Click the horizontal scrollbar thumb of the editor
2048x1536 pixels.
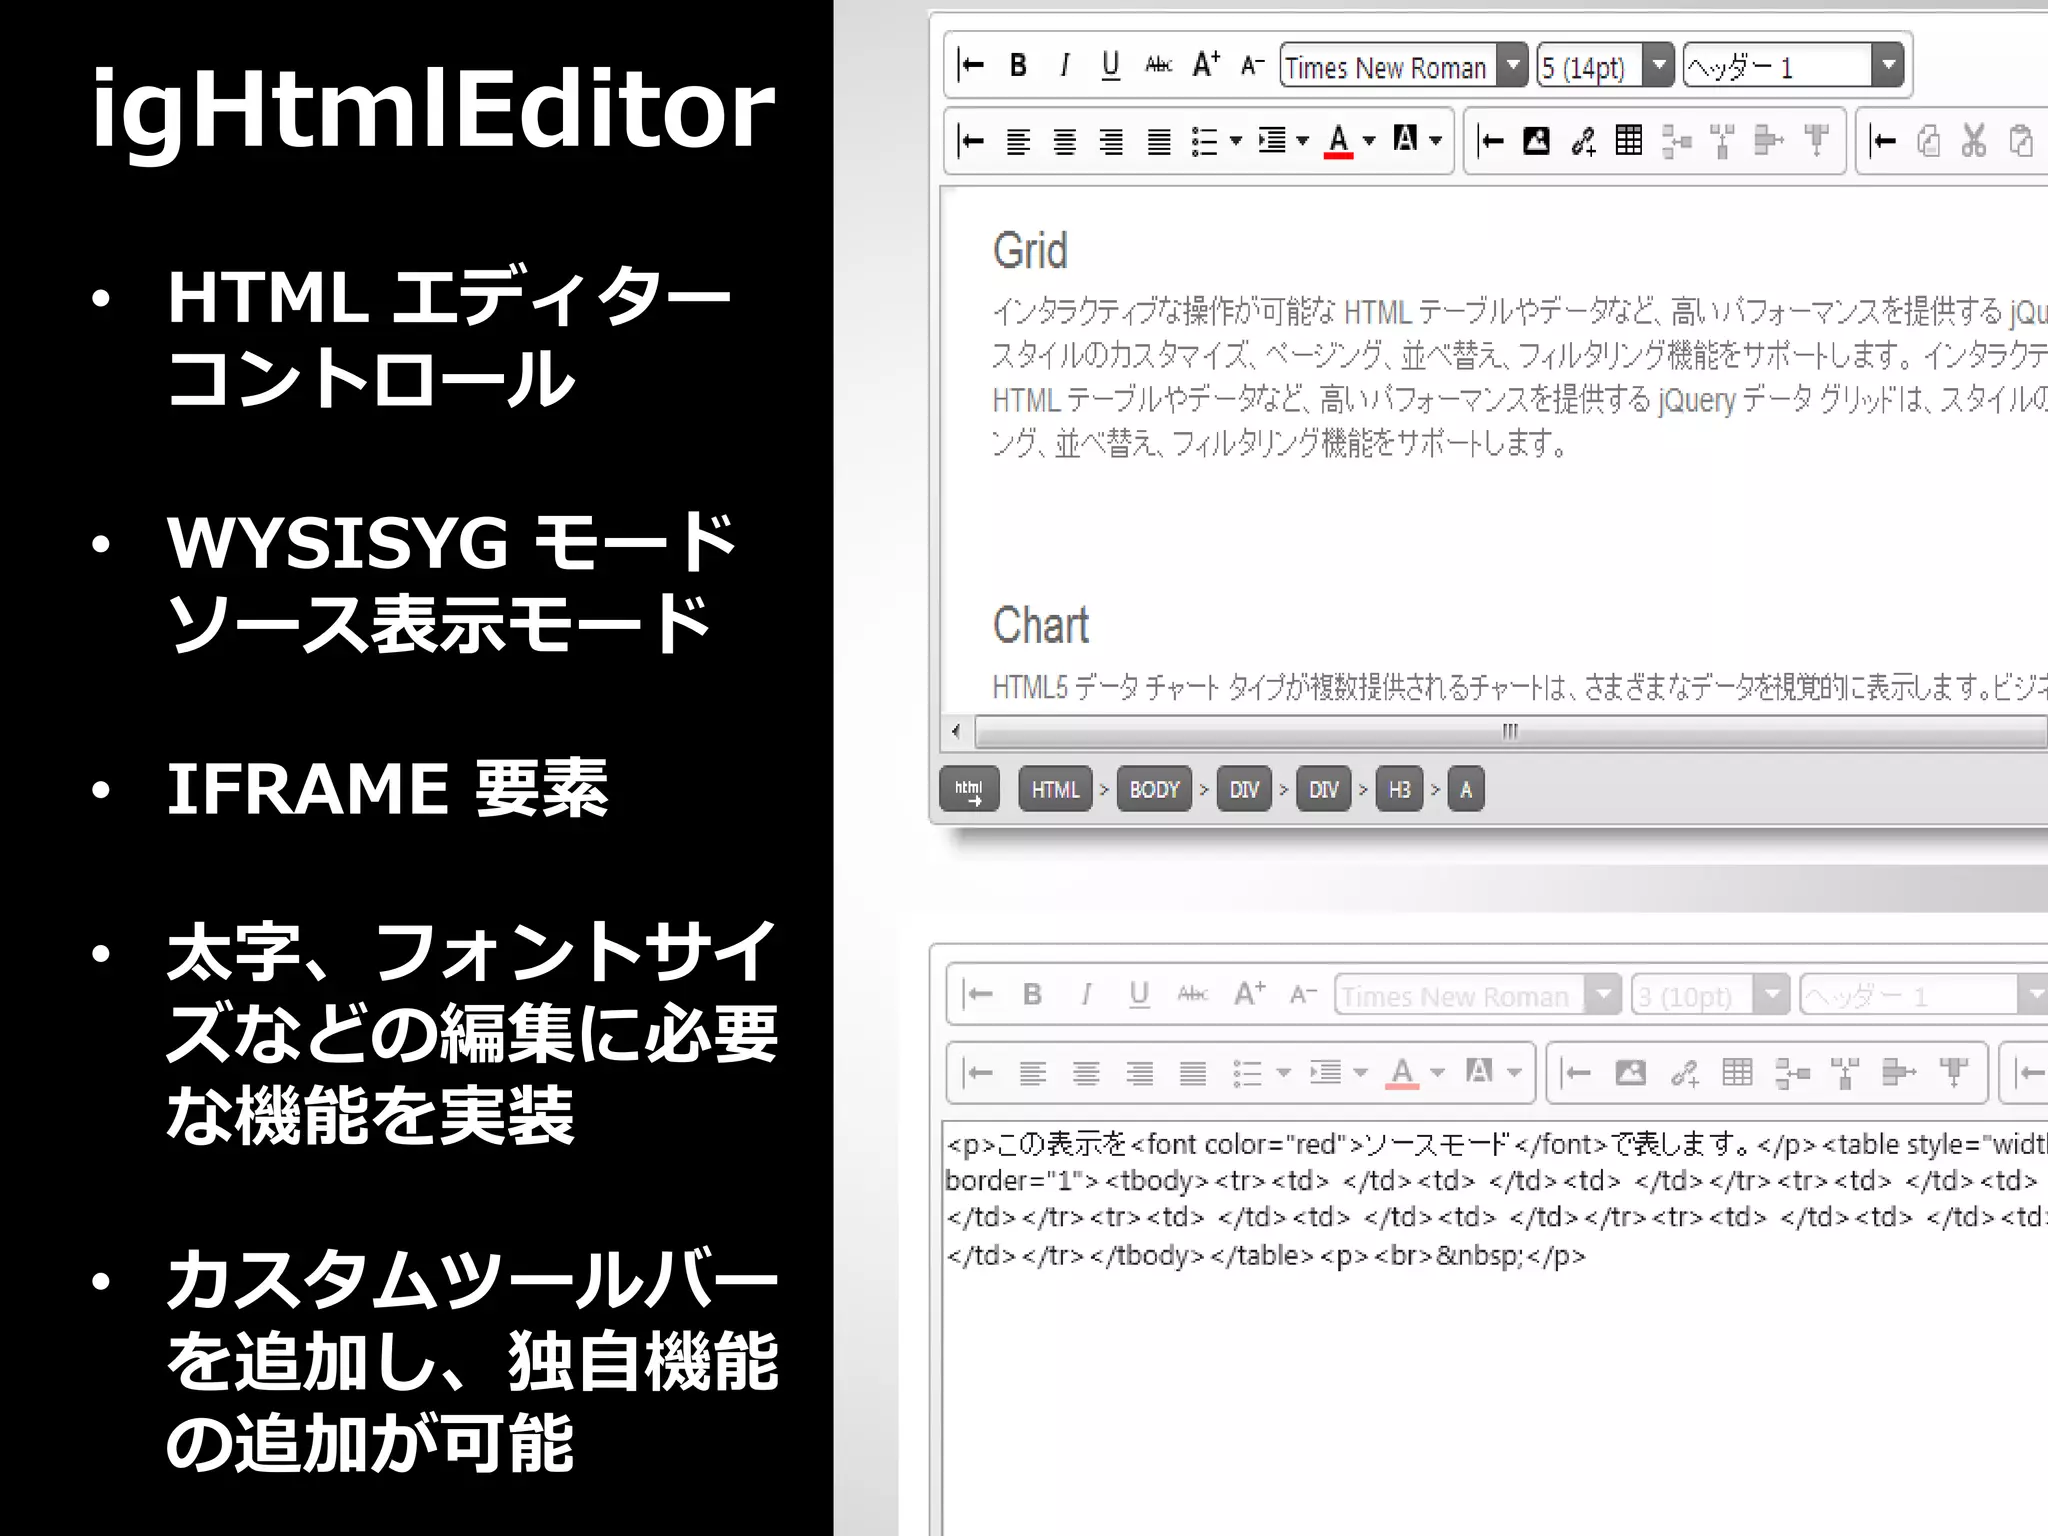[1511, 731]
